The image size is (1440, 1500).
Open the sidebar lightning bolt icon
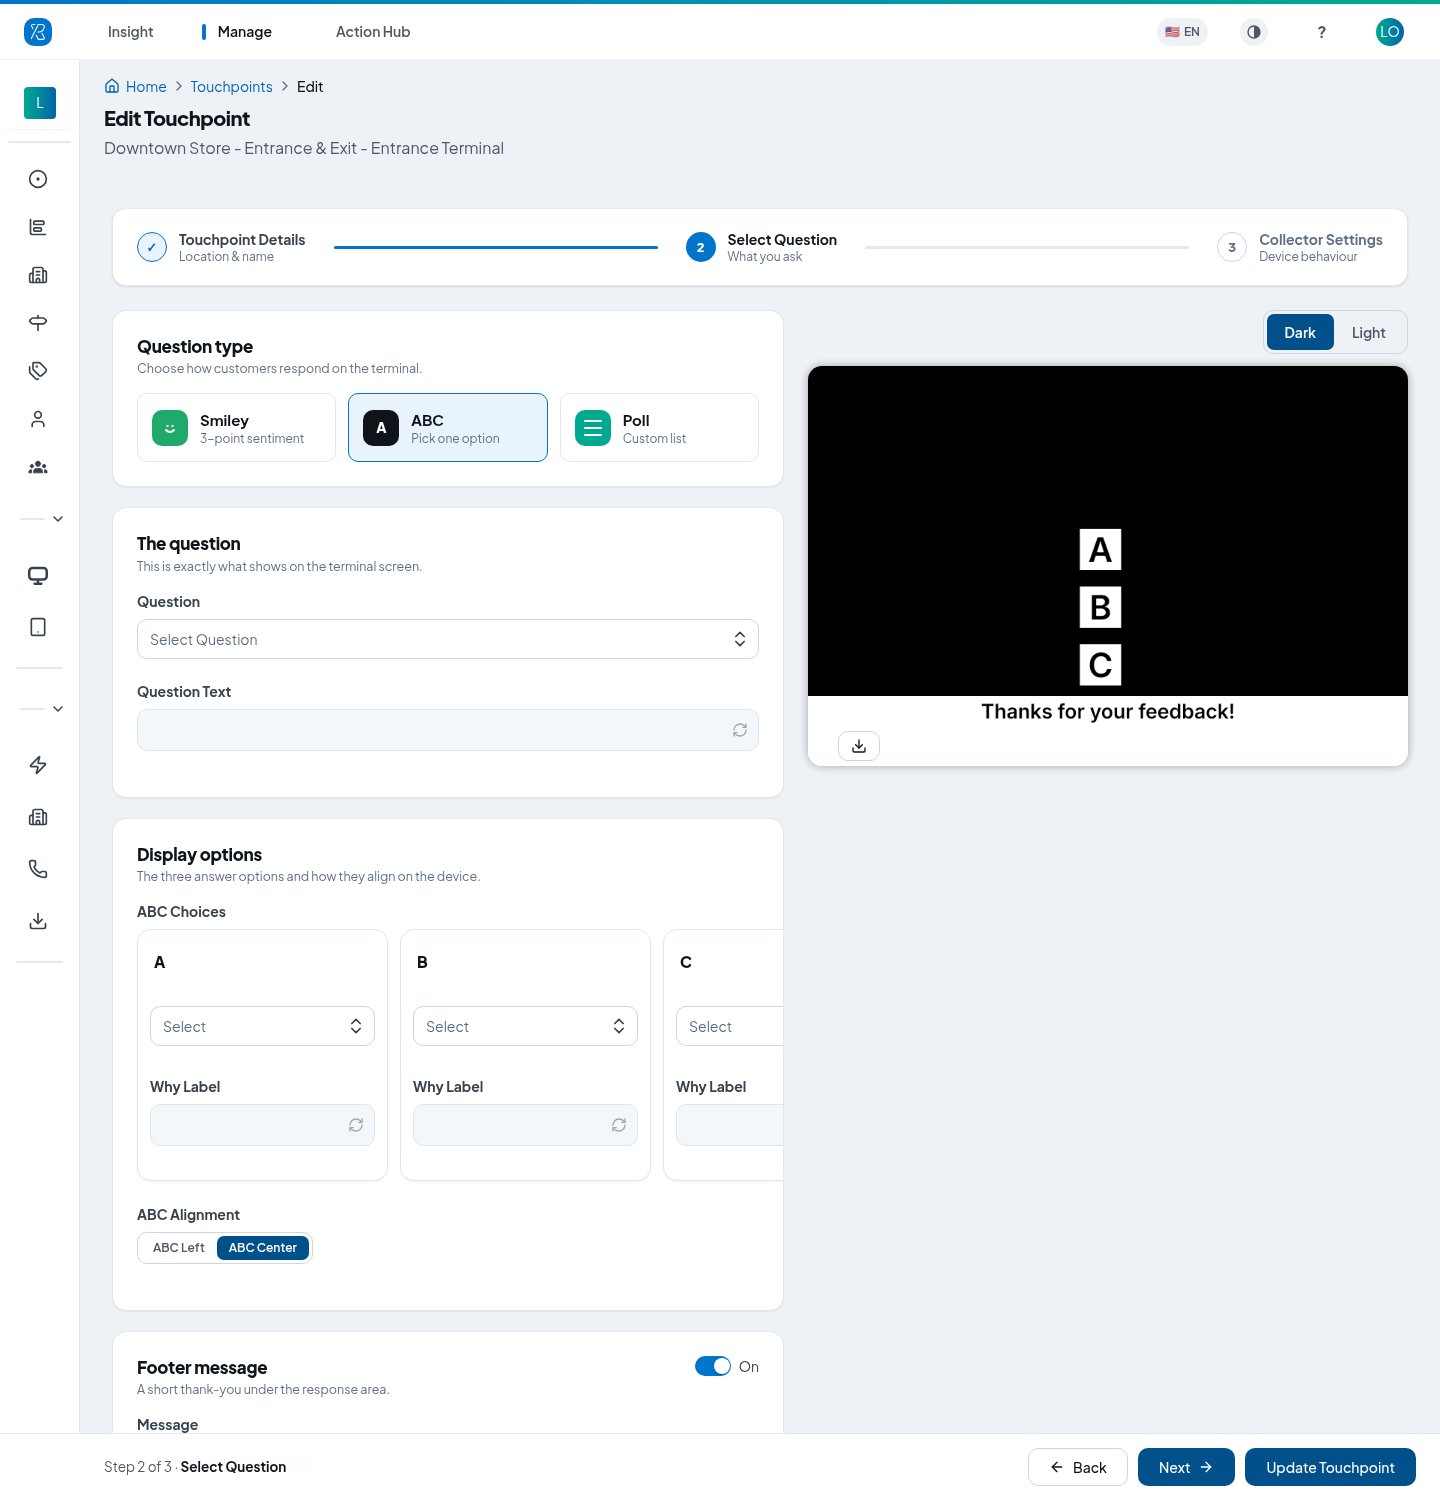click(x=38, y=765)
